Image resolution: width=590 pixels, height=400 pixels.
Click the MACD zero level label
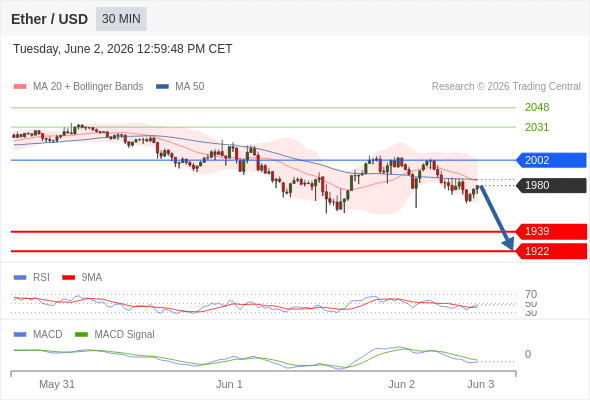528,354
